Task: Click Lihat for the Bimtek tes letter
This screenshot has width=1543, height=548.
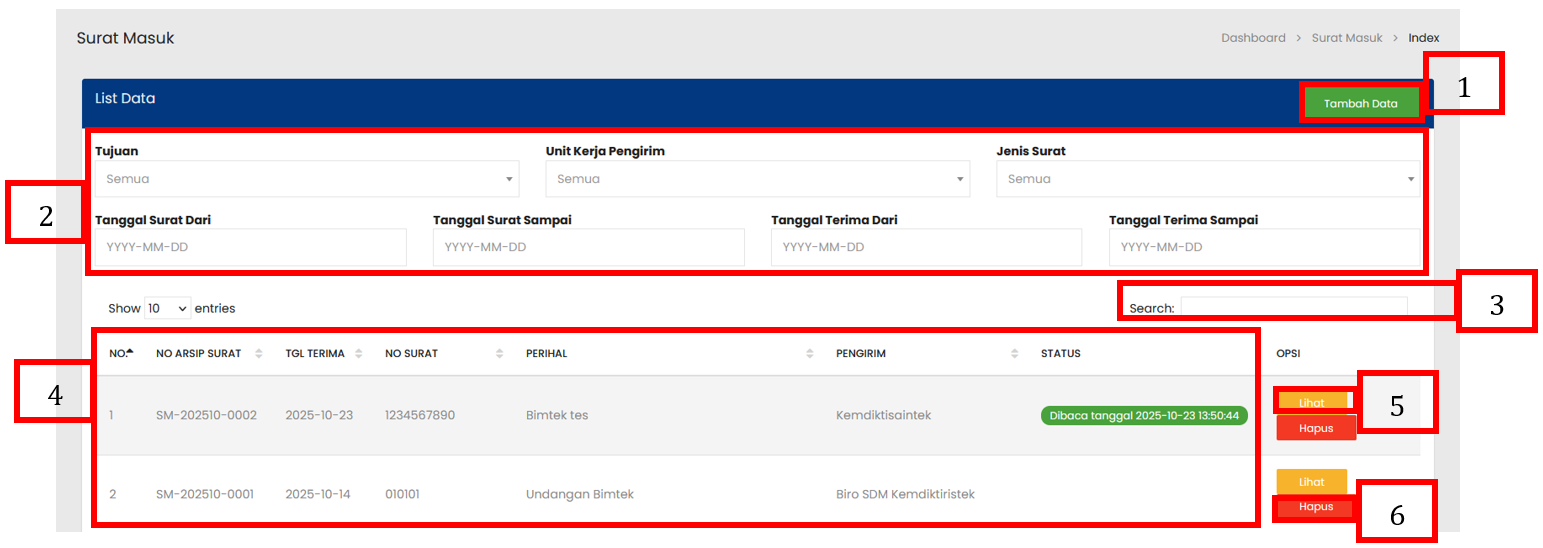Action: [1311, 402]
